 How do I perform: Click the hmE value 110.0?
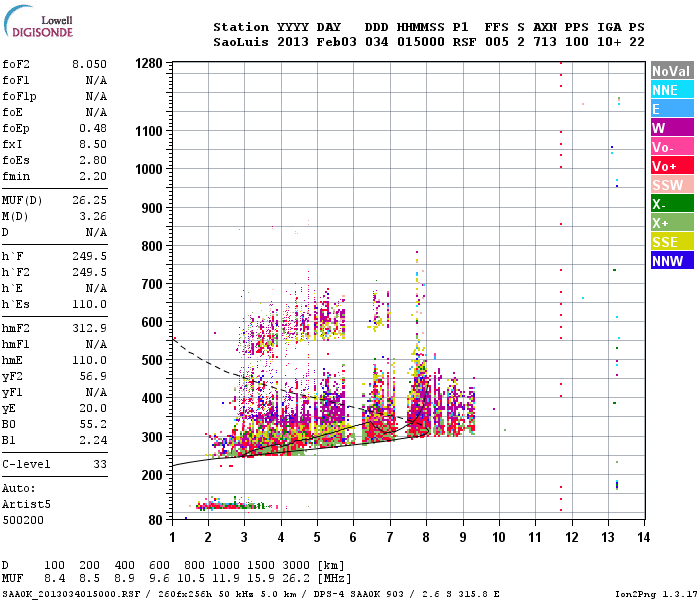[89, 360]
